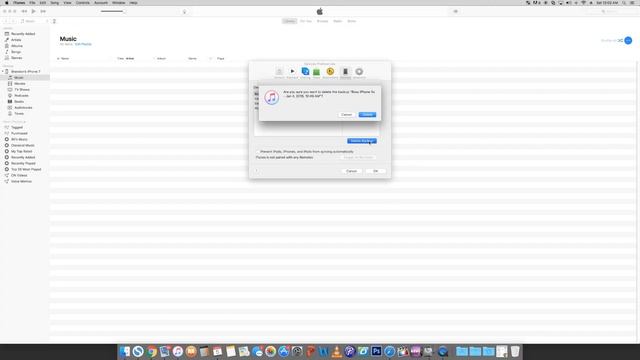Sort by the Name column header
This screenshot has width=640, height=360.
[x=64, y=59]
